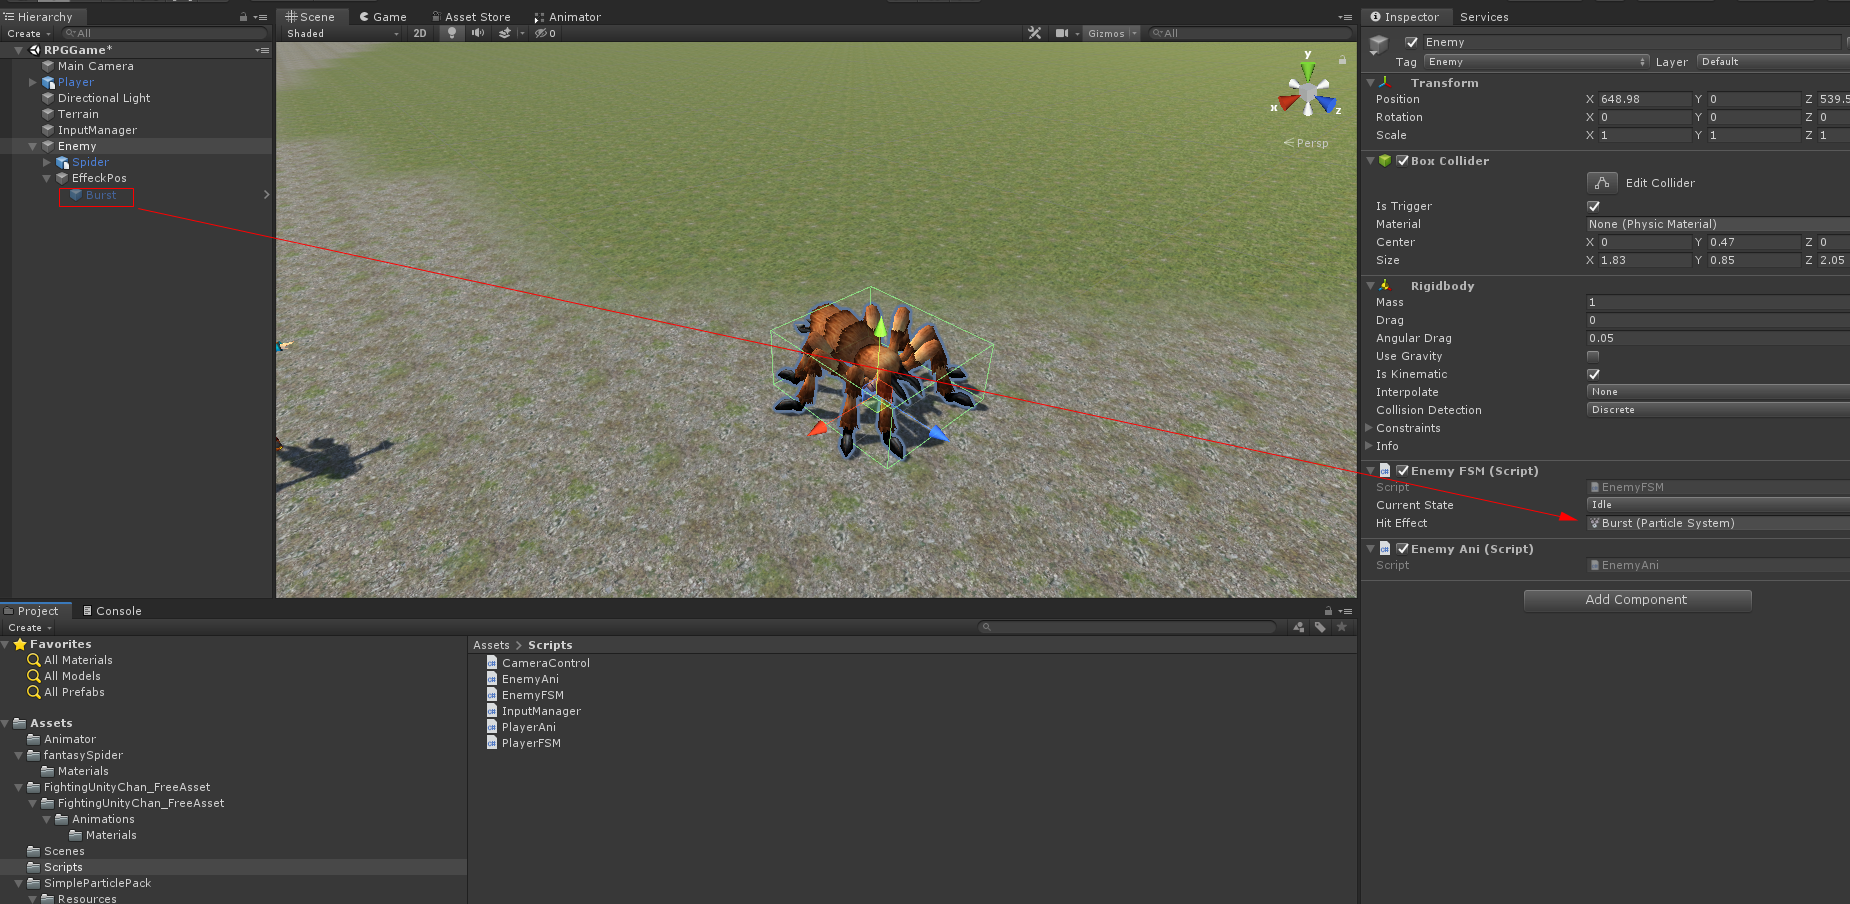This screenshot has width=1850, height=904.
Task: Switch to the Services tab
Action: (x=1484, y=17)
